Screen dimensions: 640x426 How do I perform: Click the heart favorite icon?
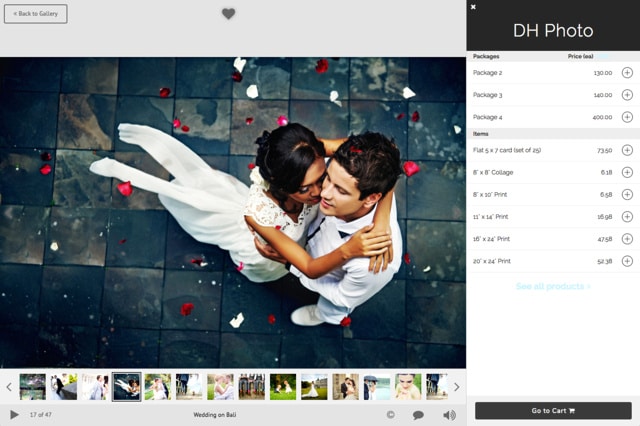point(228,14)
